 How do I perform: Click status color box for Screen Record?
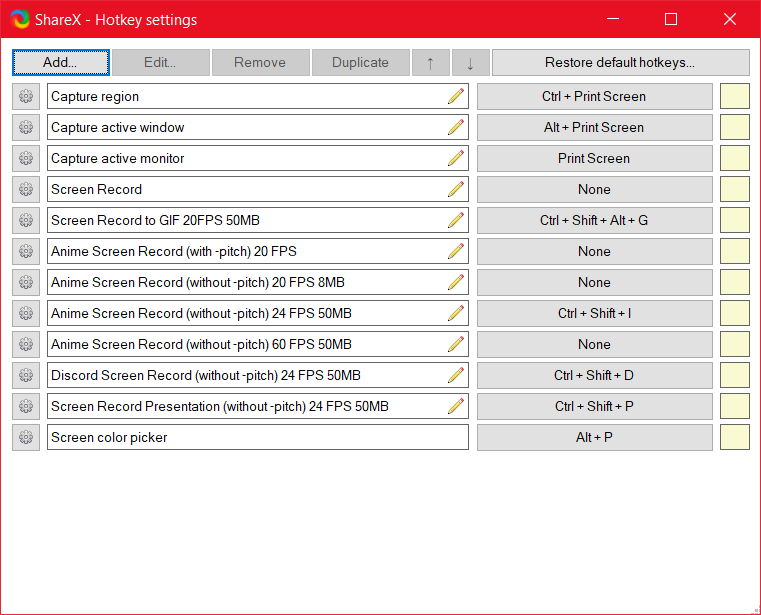tap(735, 189)
